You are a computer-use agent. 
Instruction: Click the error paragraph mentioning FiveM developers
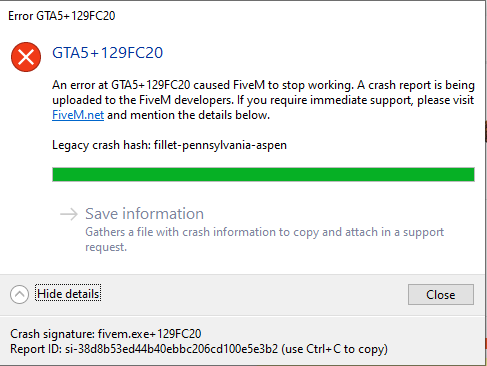tap(263, 100)
